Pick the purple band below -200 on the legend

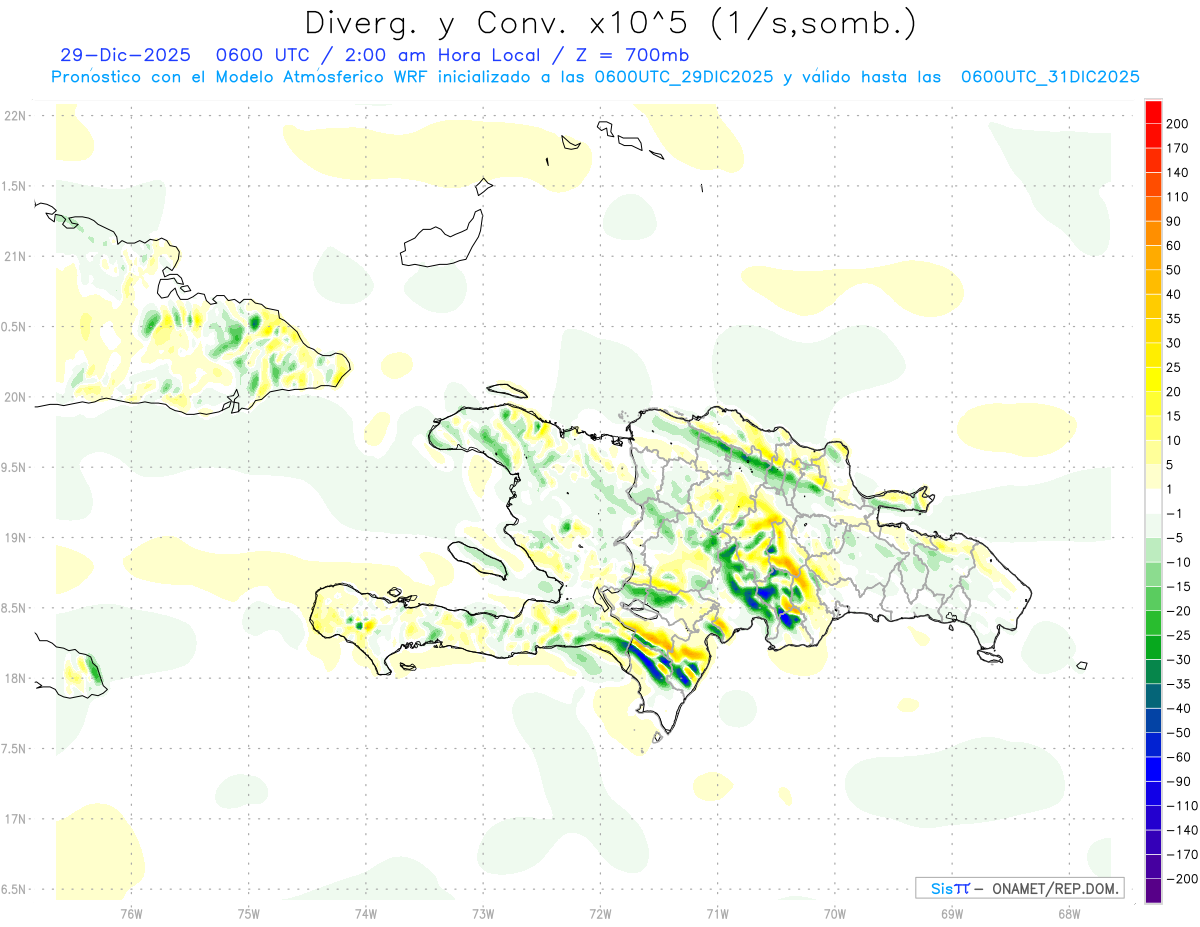tap(1154, 891)
